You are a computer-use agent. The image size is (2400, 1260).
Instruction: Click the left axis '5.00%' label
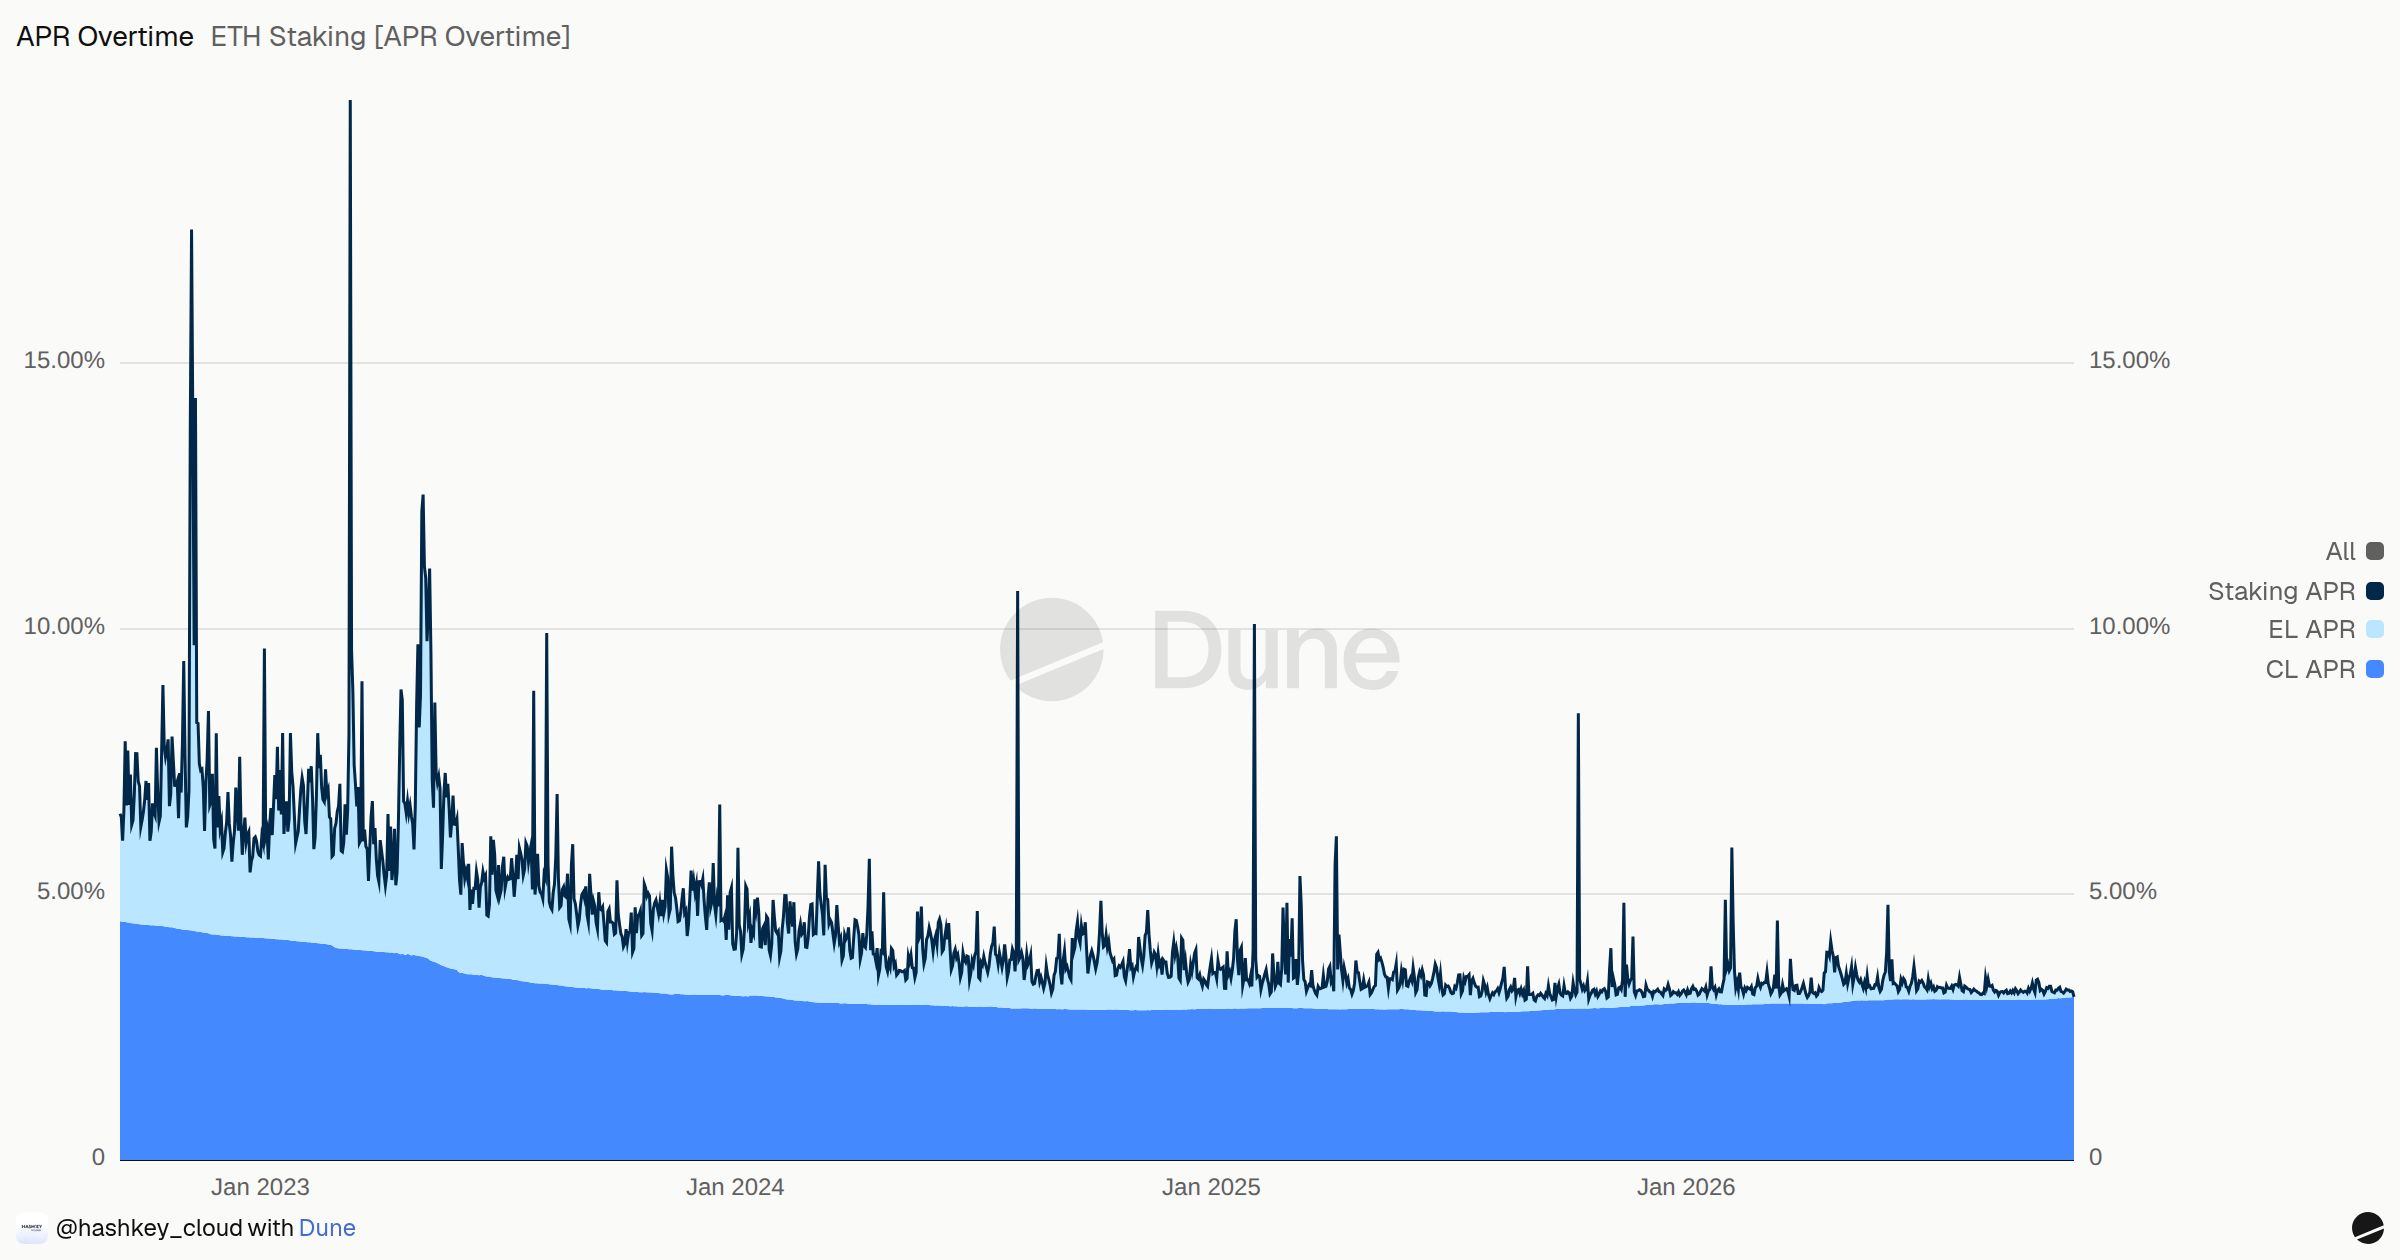coord(71,891)
